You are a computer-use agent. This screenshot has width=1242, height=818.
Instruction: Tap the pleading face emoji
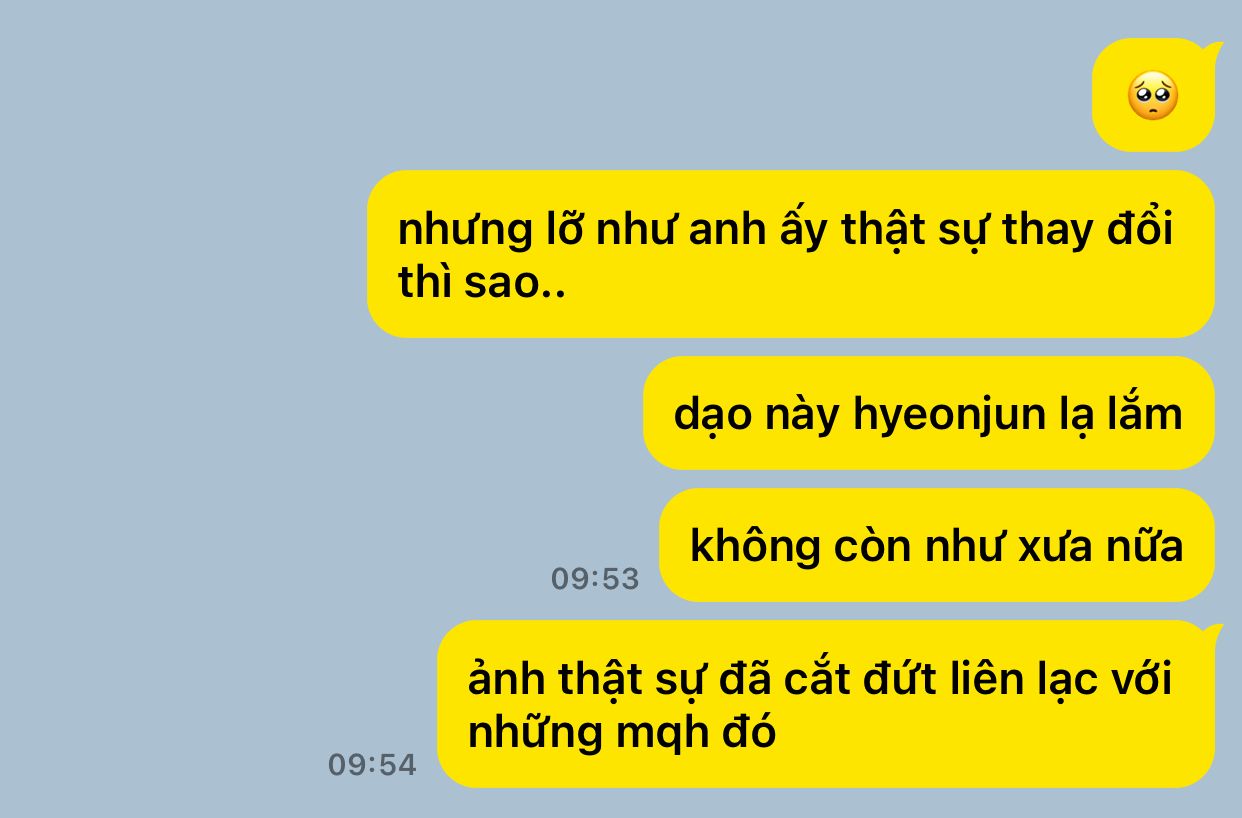click(x=1152, y=96)
